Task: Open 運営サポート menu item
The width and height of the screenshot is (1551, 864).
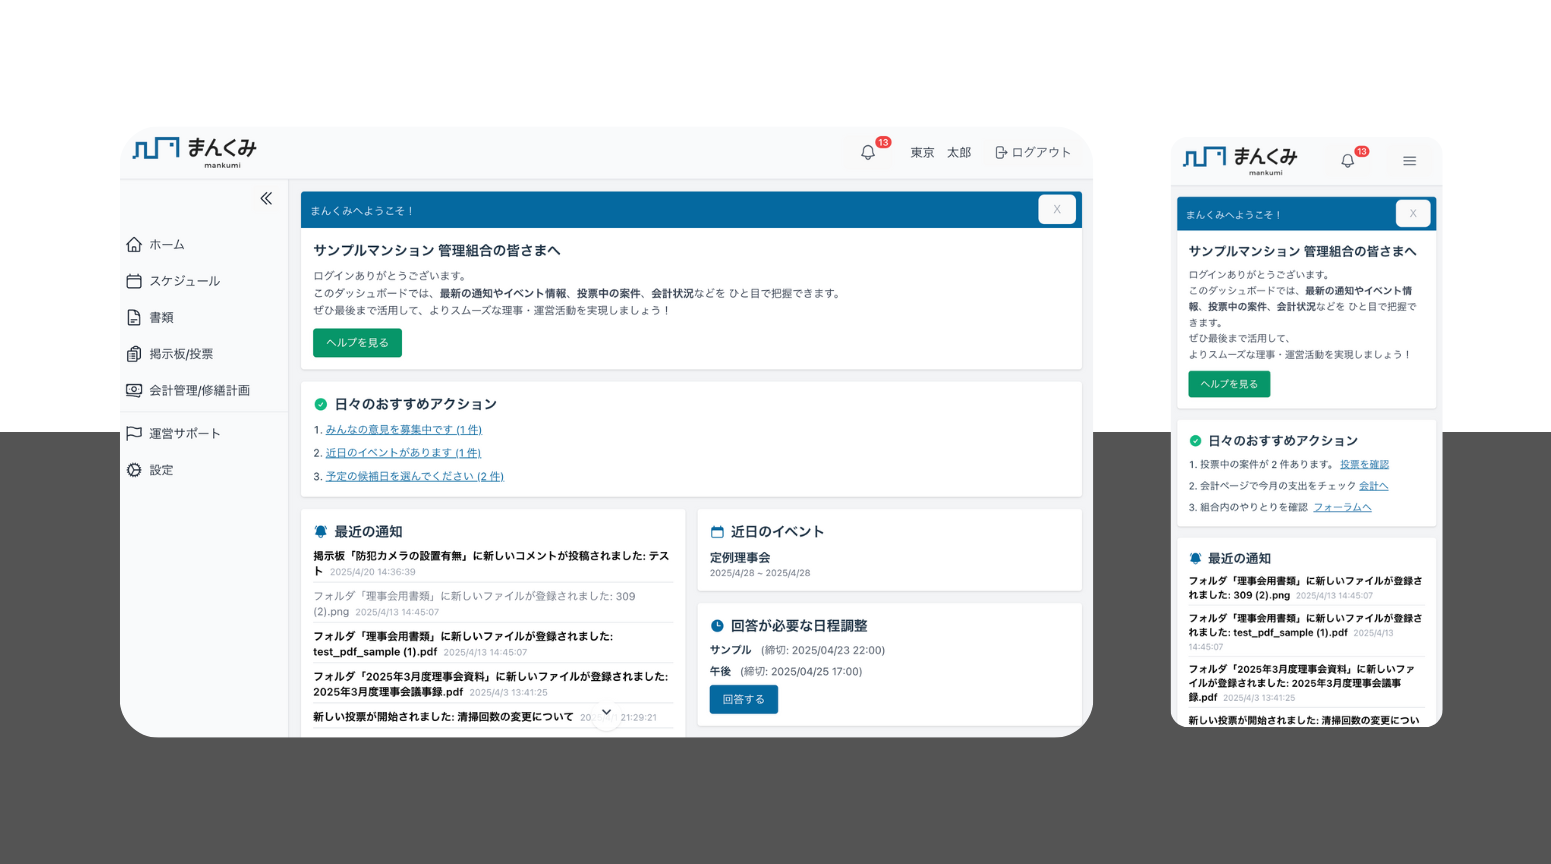Action: point(184,434)
